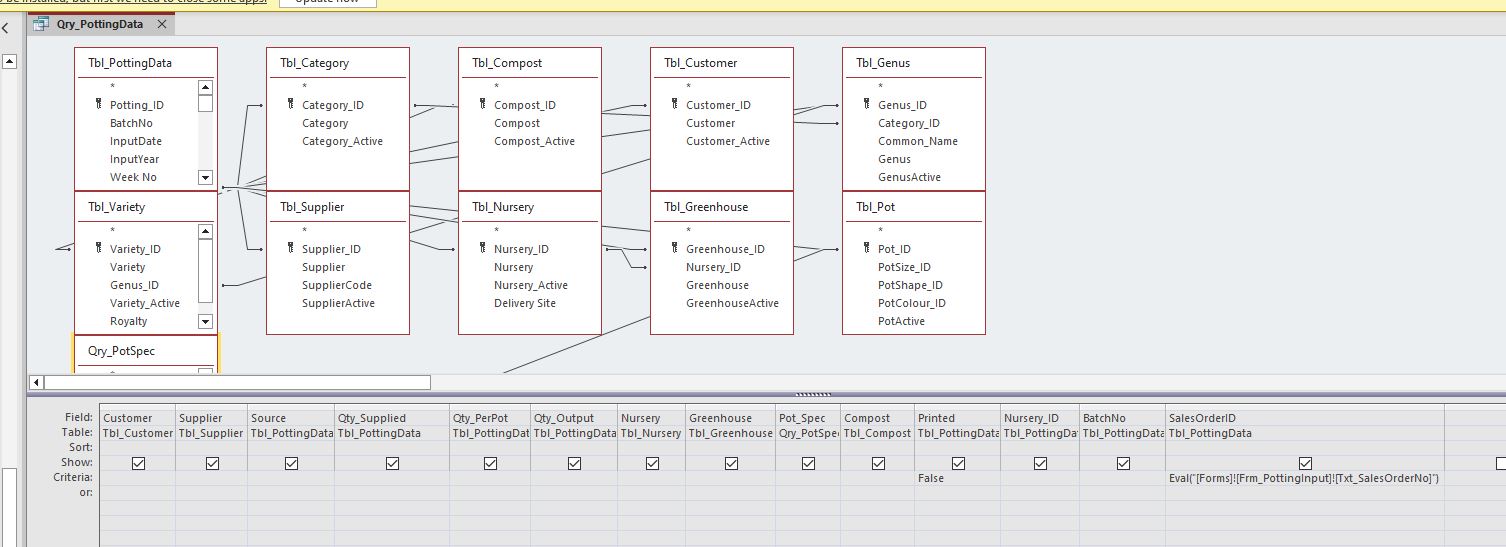
Task: Uncheck Show for the Supplier column
Action: click(212, 463)
